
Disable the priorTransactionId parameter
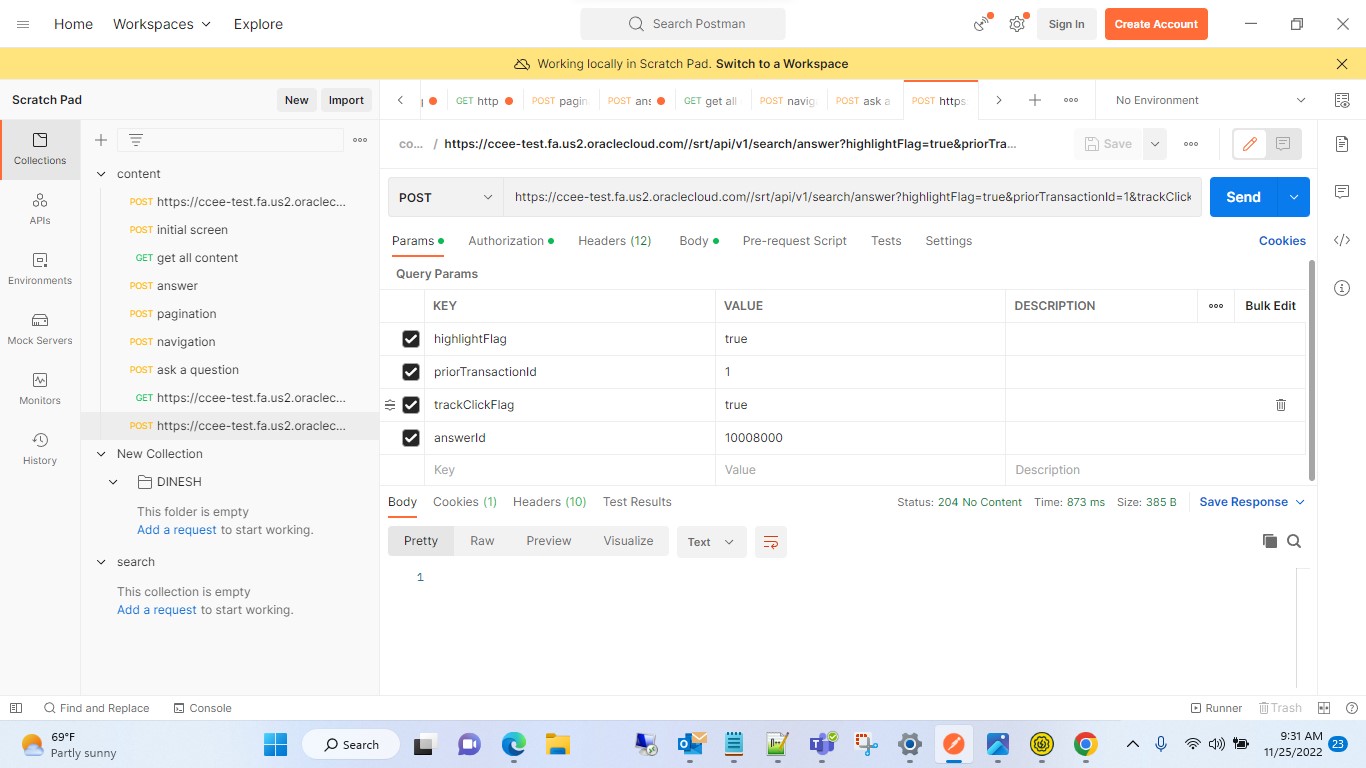[x=411, y=371]
